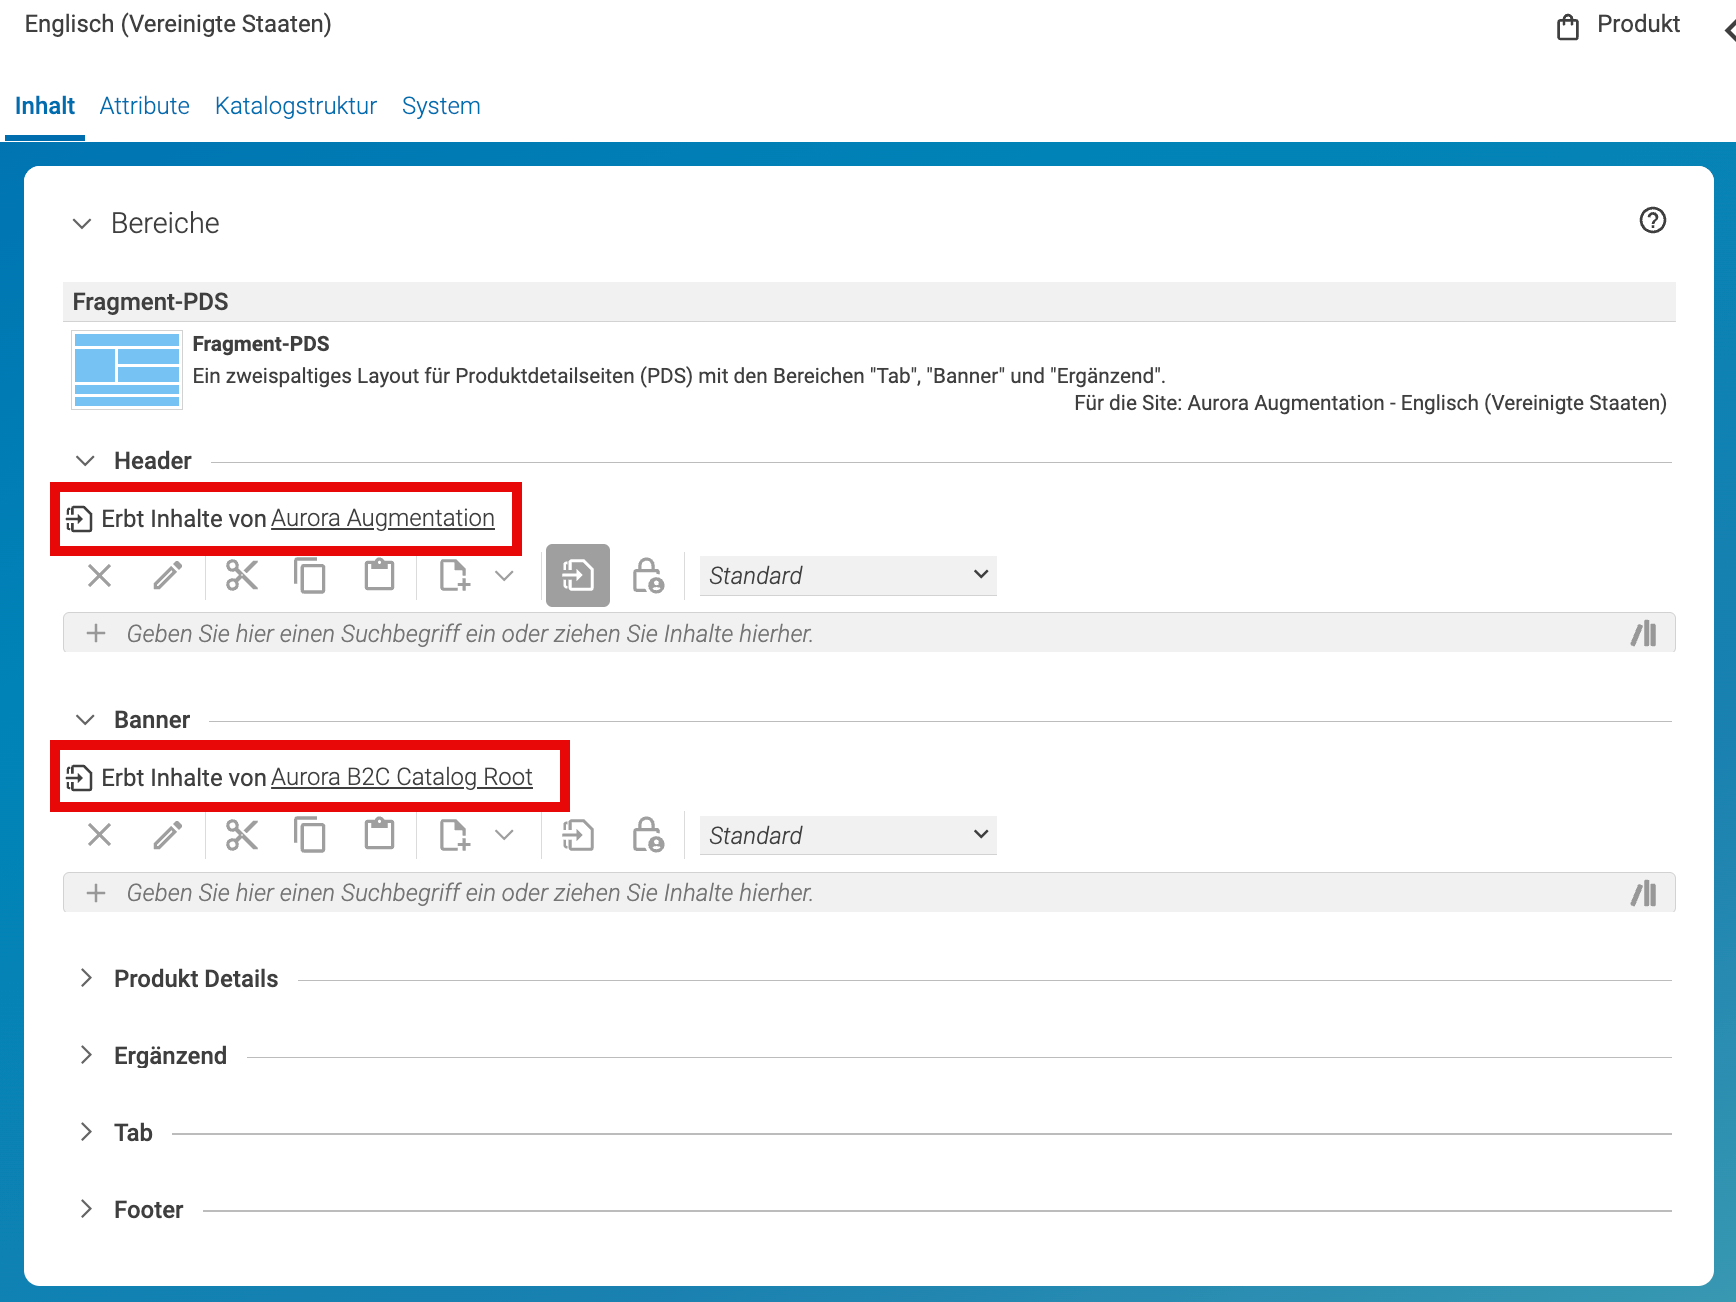Click the Header section's cut scissors icon
The height and width of the screenshot is (1302, 1736).
point(242,576)
